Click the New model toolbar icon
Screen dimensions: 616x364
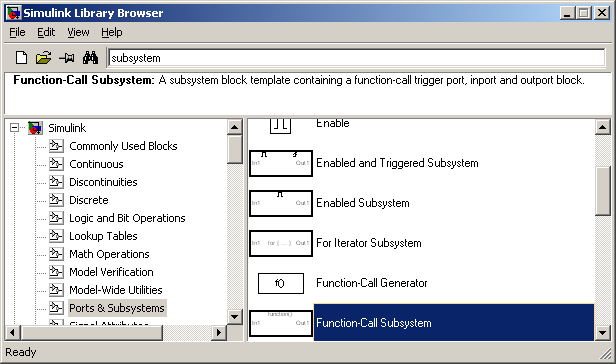tap(22, 58)
